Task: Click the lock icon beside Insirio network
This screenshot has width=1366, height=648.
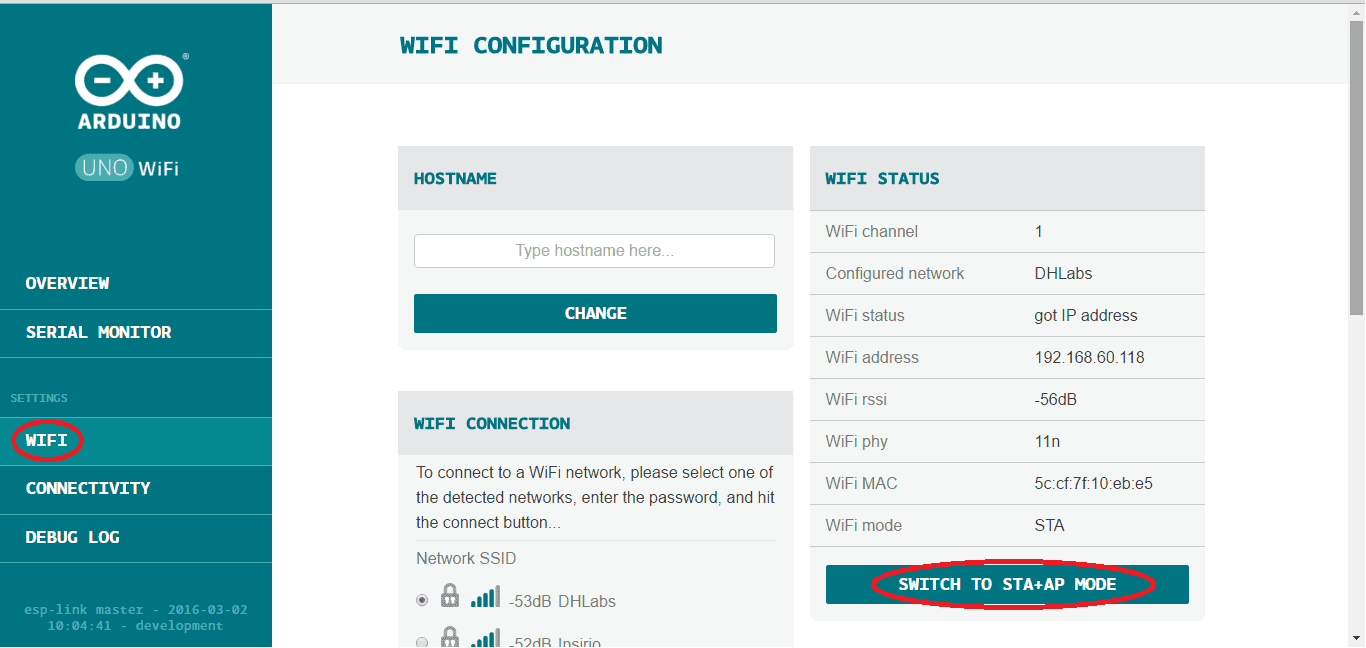Action: click(450, 639)
